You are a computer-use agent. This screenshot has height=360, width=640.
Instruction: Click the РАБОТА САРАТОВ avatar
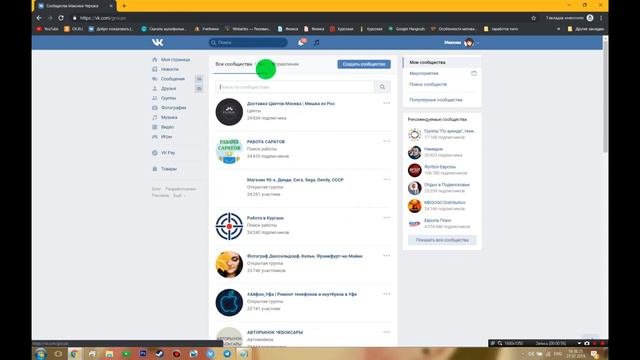click(229, 150)
